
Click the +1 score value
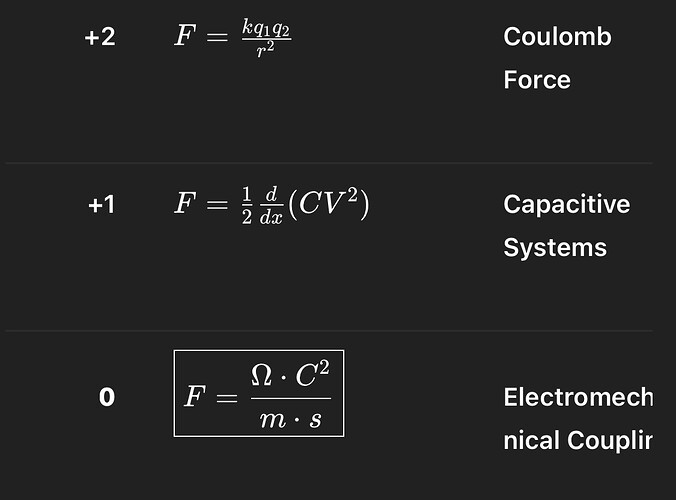(x=102, y=205)
